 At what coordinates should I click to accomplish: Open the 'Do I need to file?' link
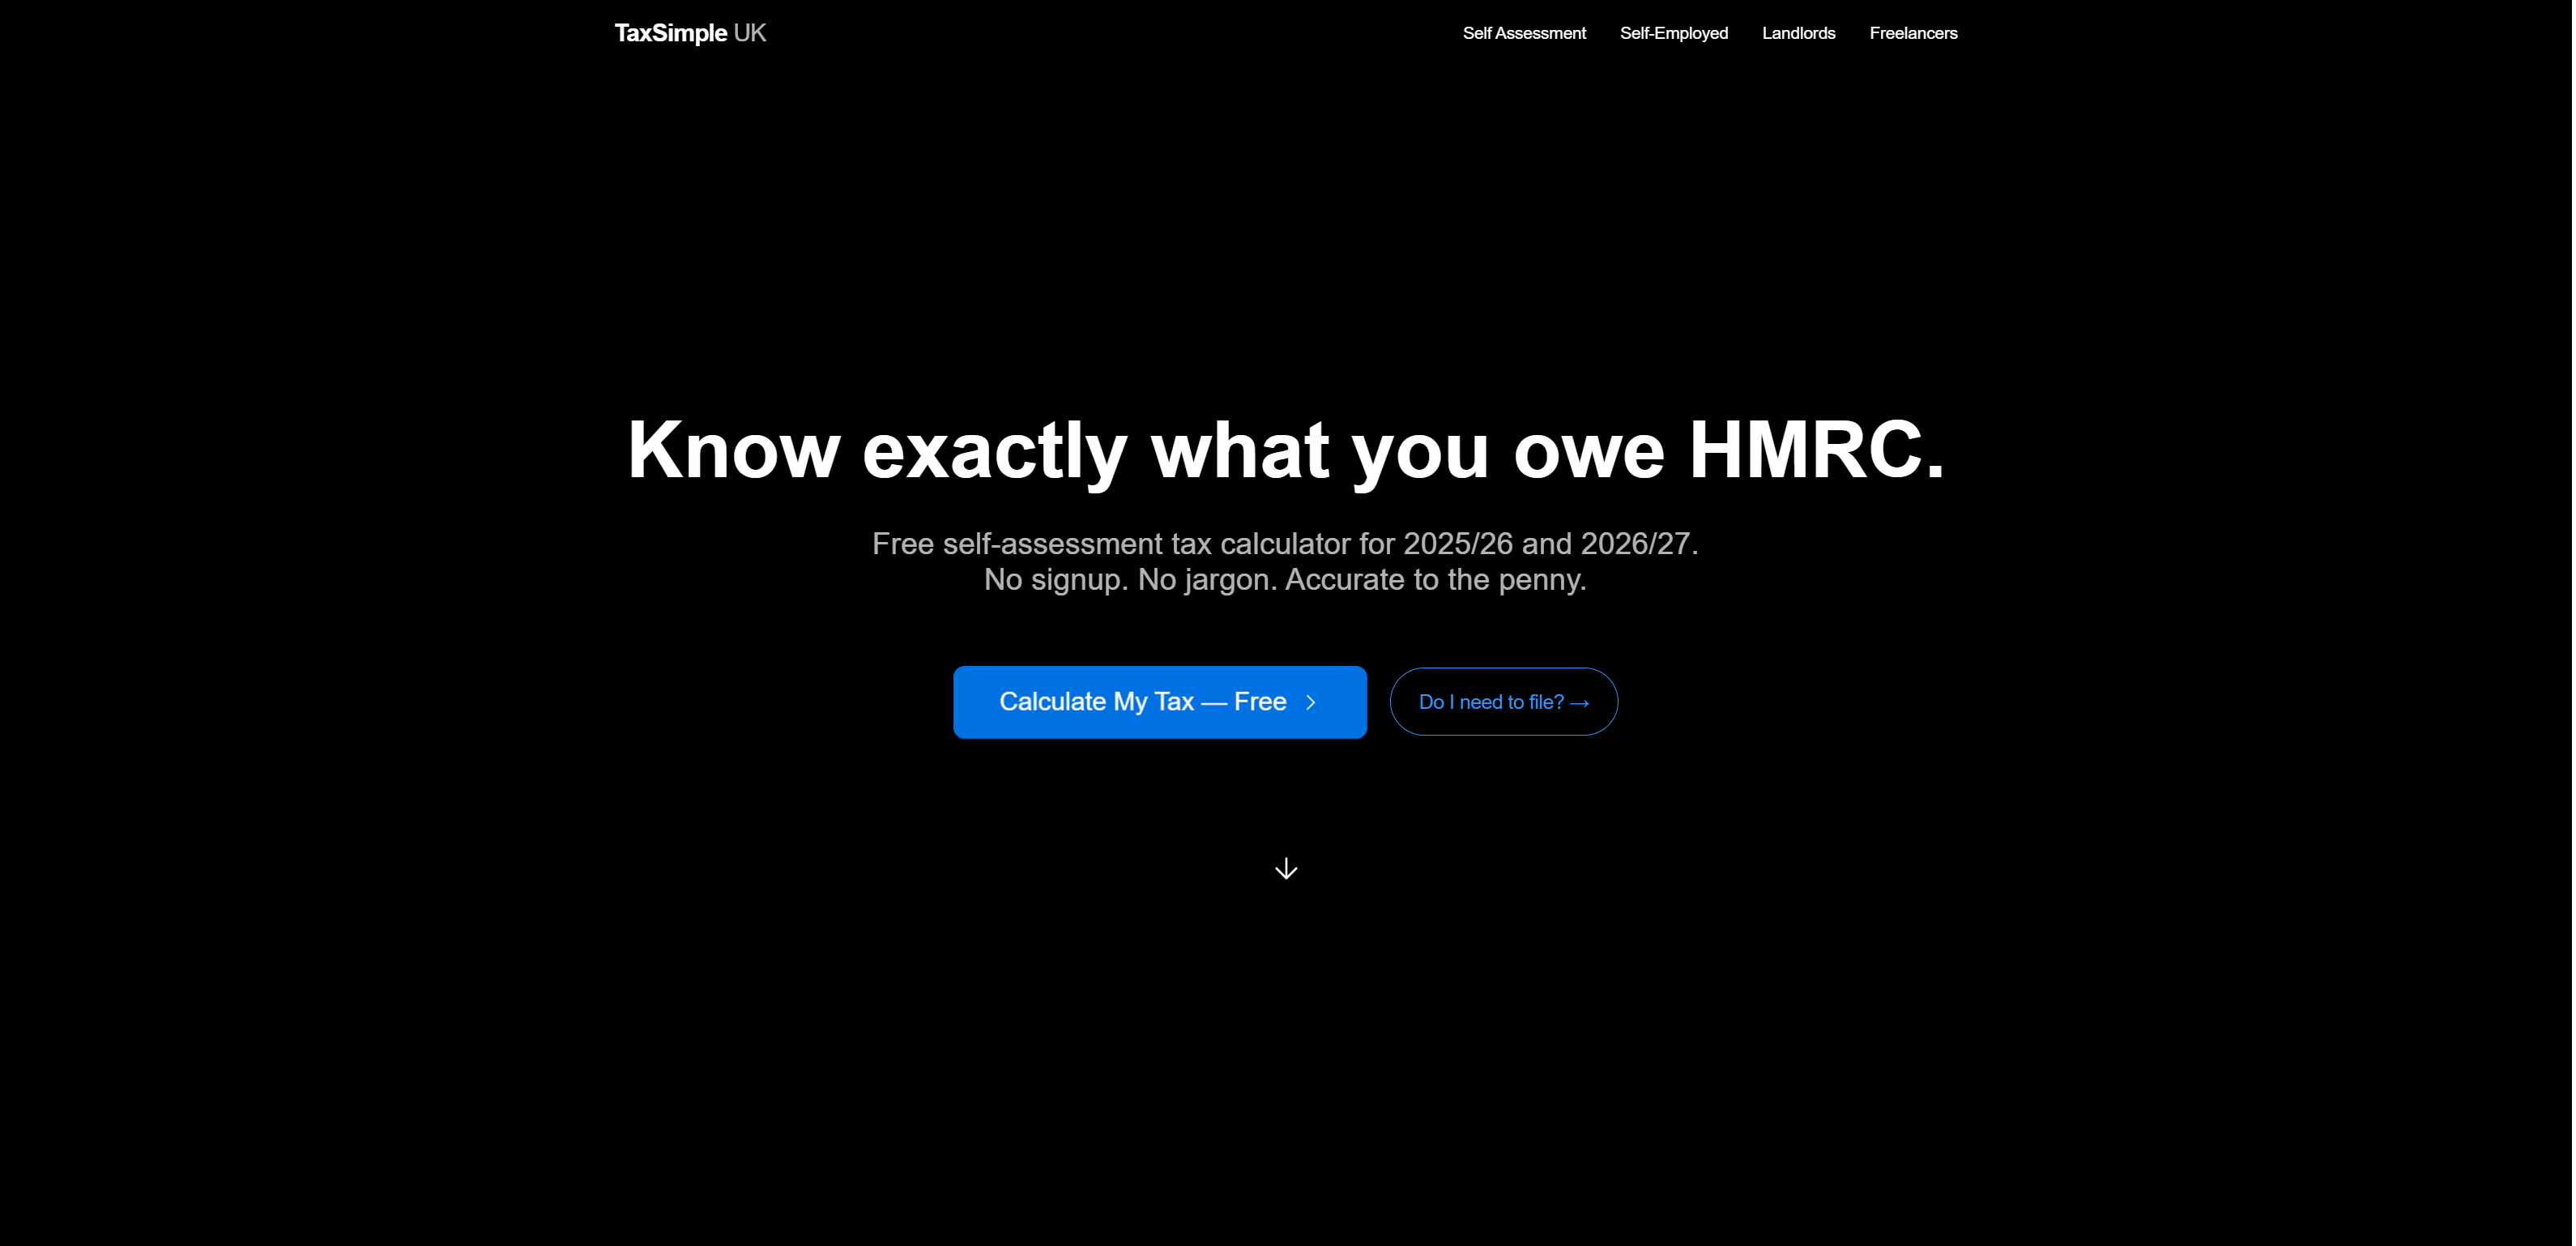[x=1492, y=703]
